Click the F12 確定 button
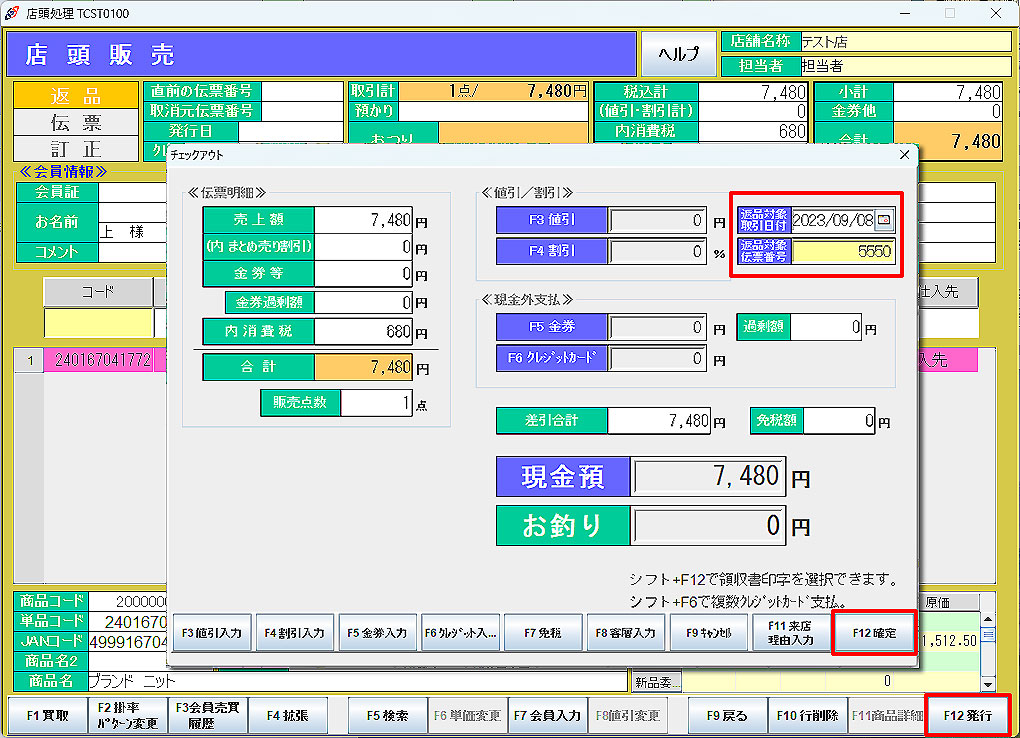Viewport: 1020px width, 738px height. (873, 632)
